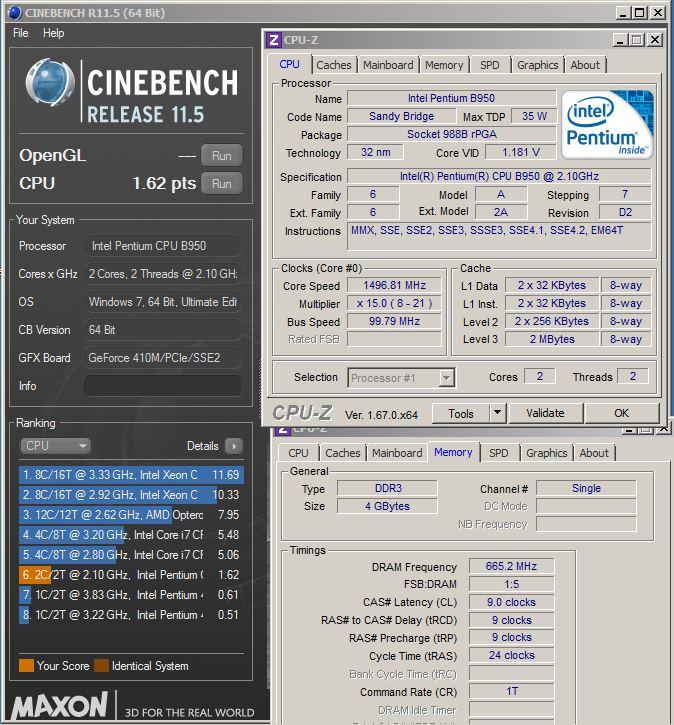Click the OK button in CPU-Z

tap(621, 413)
